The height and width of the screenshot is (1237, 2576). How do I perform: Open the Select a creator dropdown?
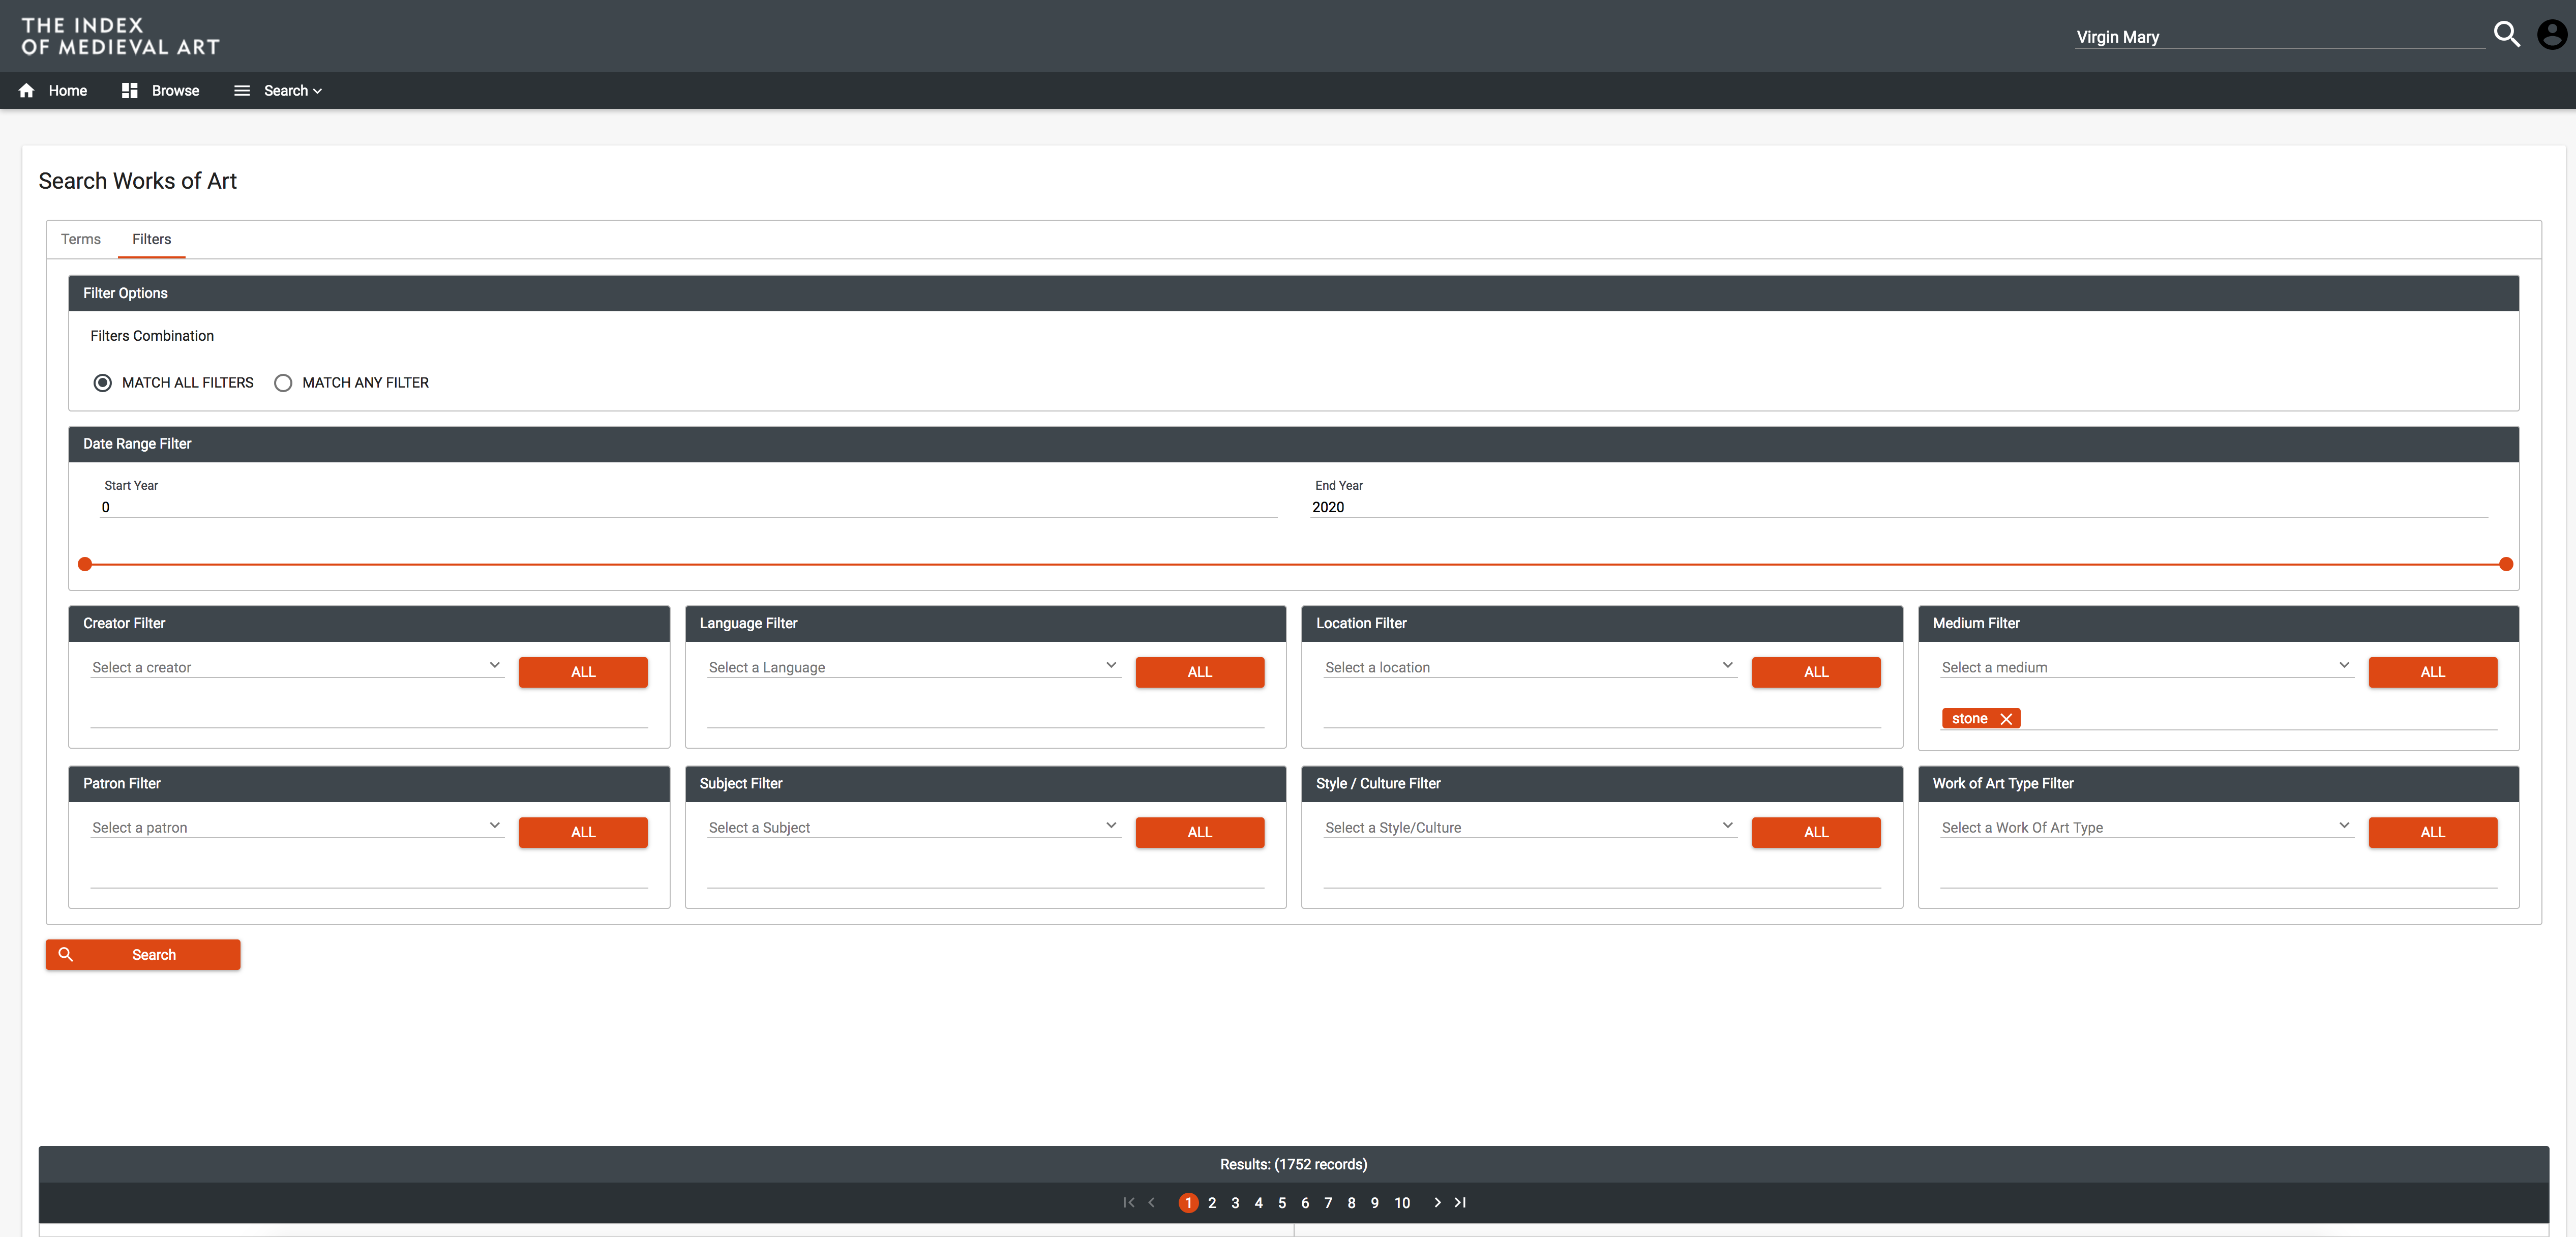click(297, 667)
